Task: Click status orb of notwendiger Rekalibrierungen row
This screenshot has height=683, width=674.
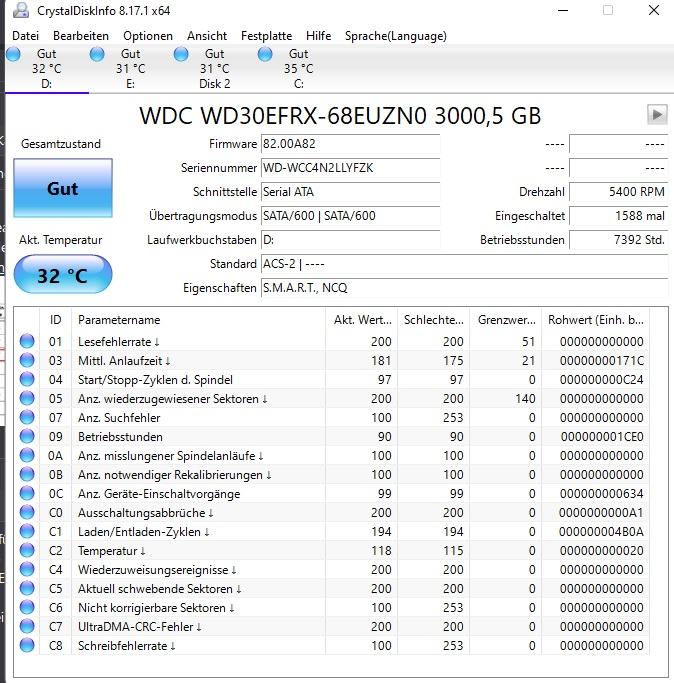Action: click(27, 474)
